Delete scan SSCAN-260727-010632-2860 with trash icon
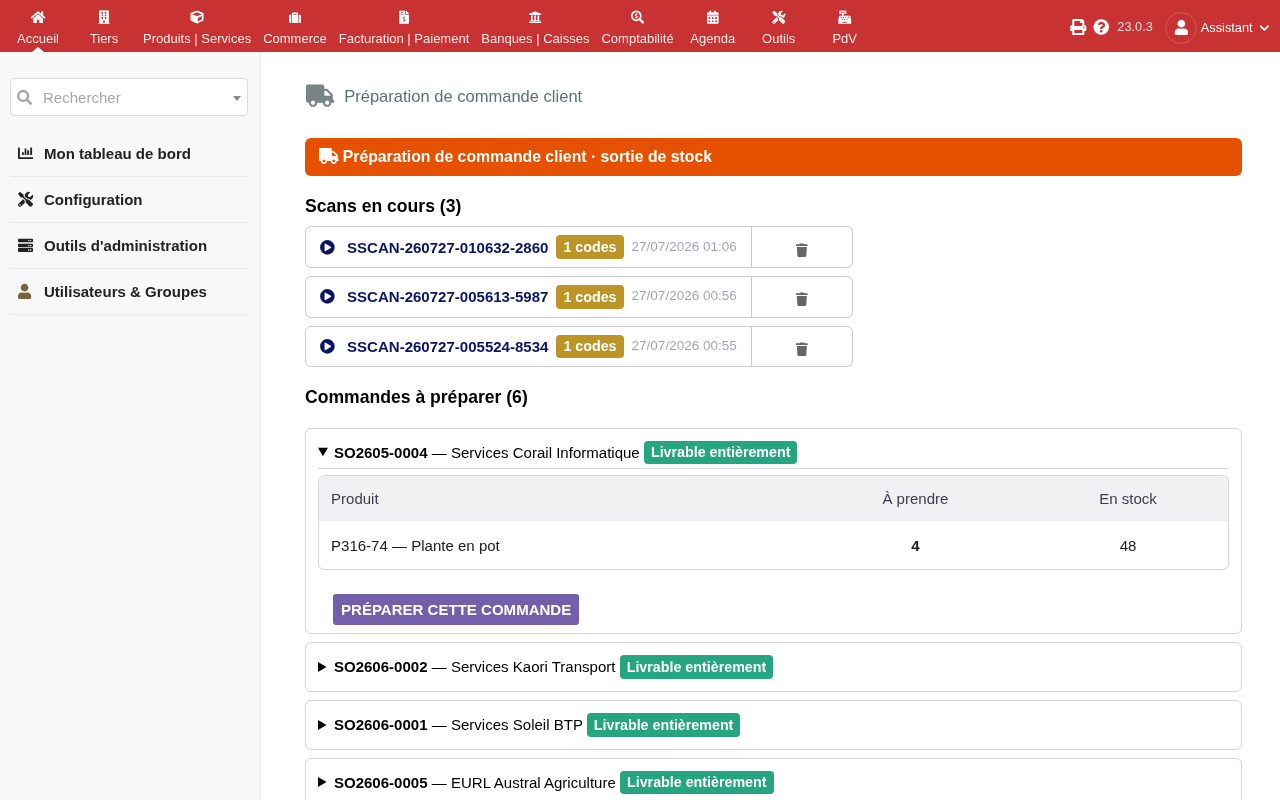The image size is (1280, 800). click(x=801, y=249)
